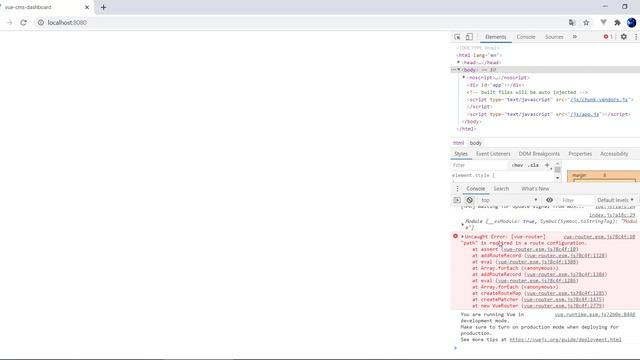Reload the page with refresh icon
This screenshot has width=640, height=360.
23,22
